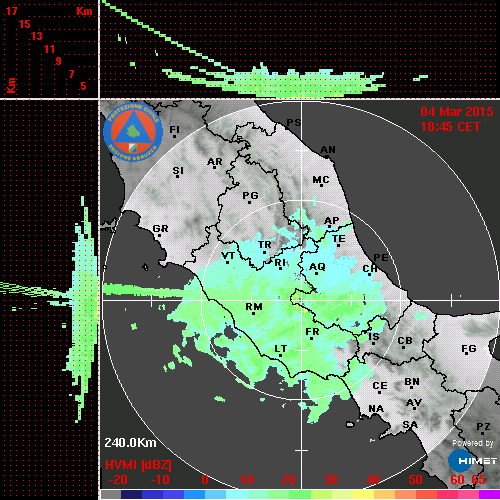Image resolution: width=500 pixels, height=500 pixels.
Task: Click the HIMET logo
Action: click(x=472, y=461)
